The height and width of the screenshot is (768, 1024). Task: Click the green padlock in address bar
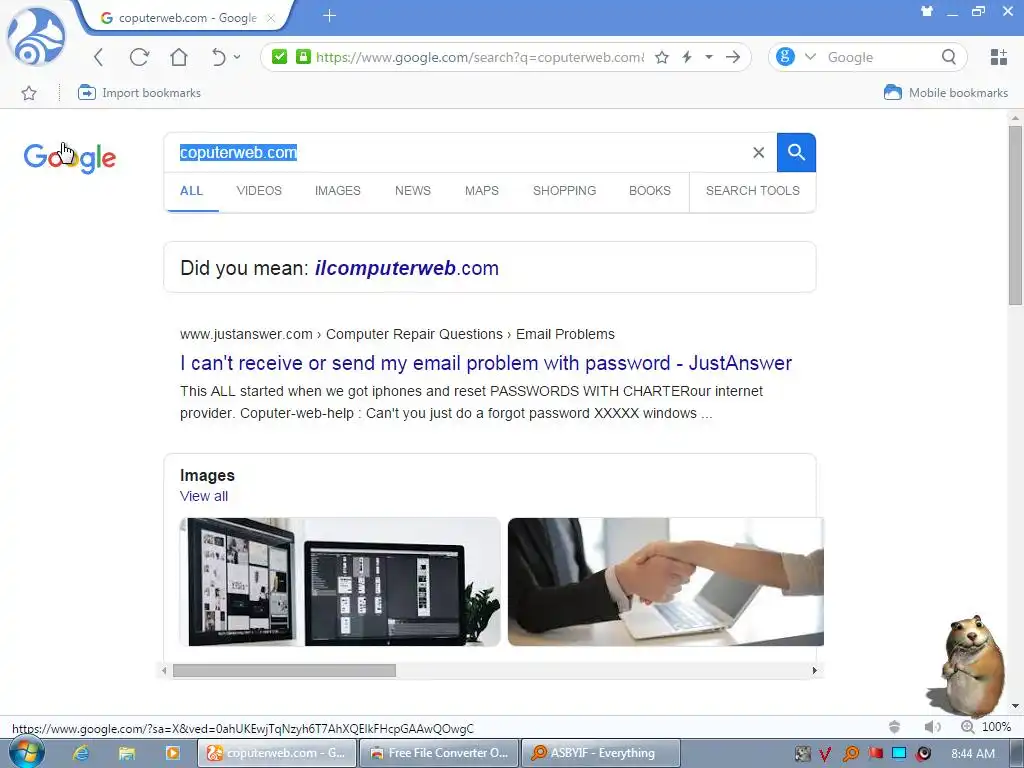tap(303, 57)
